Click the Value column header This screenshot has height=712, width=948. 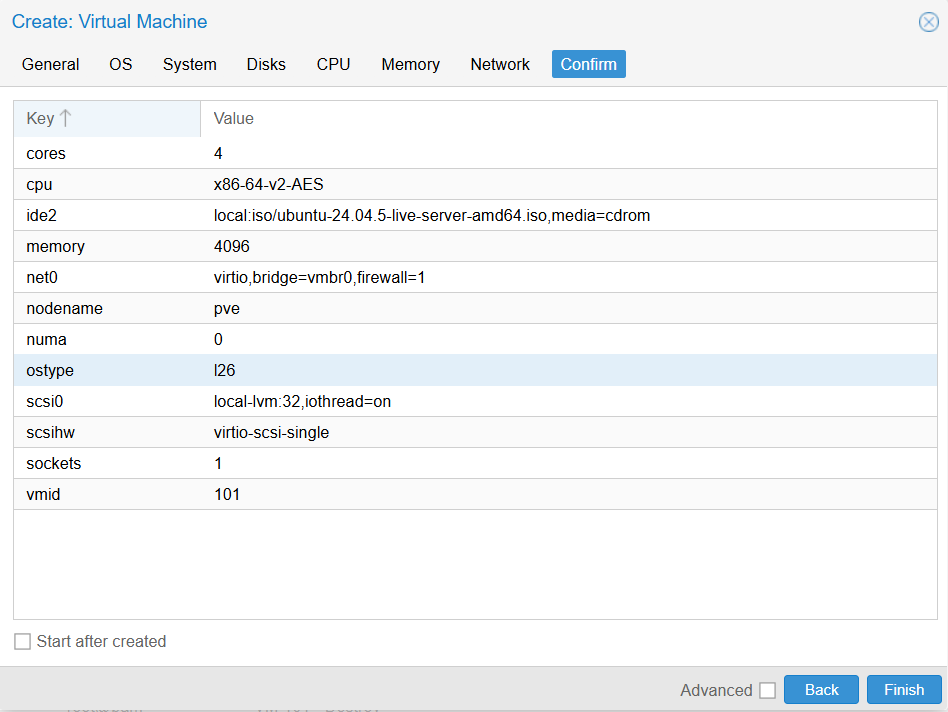(568, 118)
